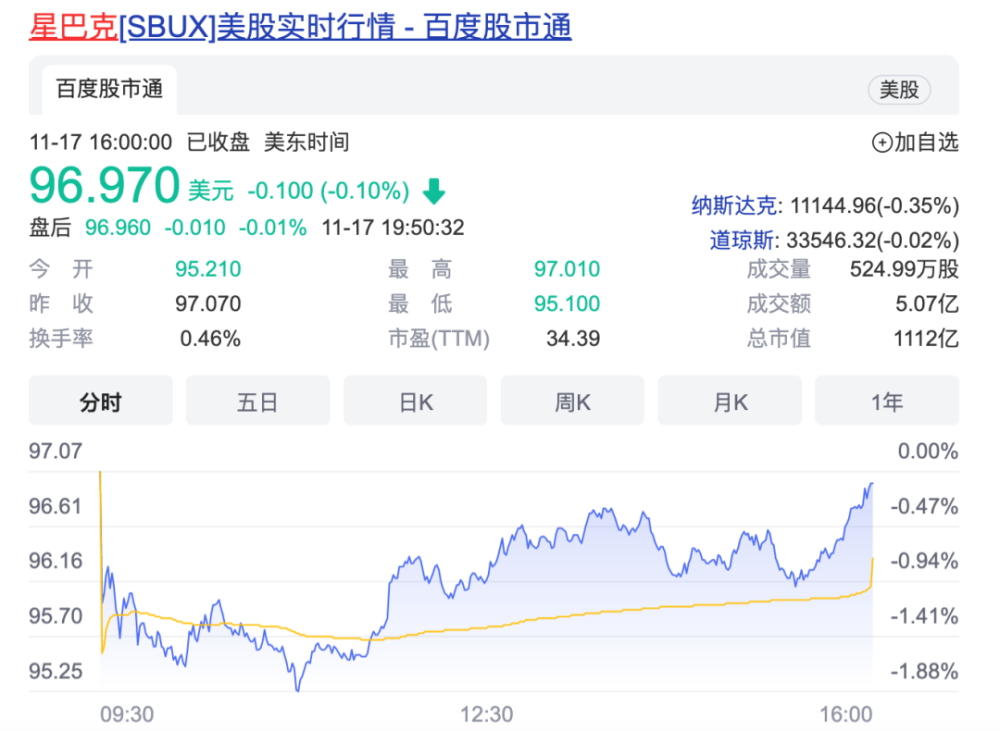1000x731 pixels.
Task: Click the 最低 value 95.100
Action: click(567, 304)
